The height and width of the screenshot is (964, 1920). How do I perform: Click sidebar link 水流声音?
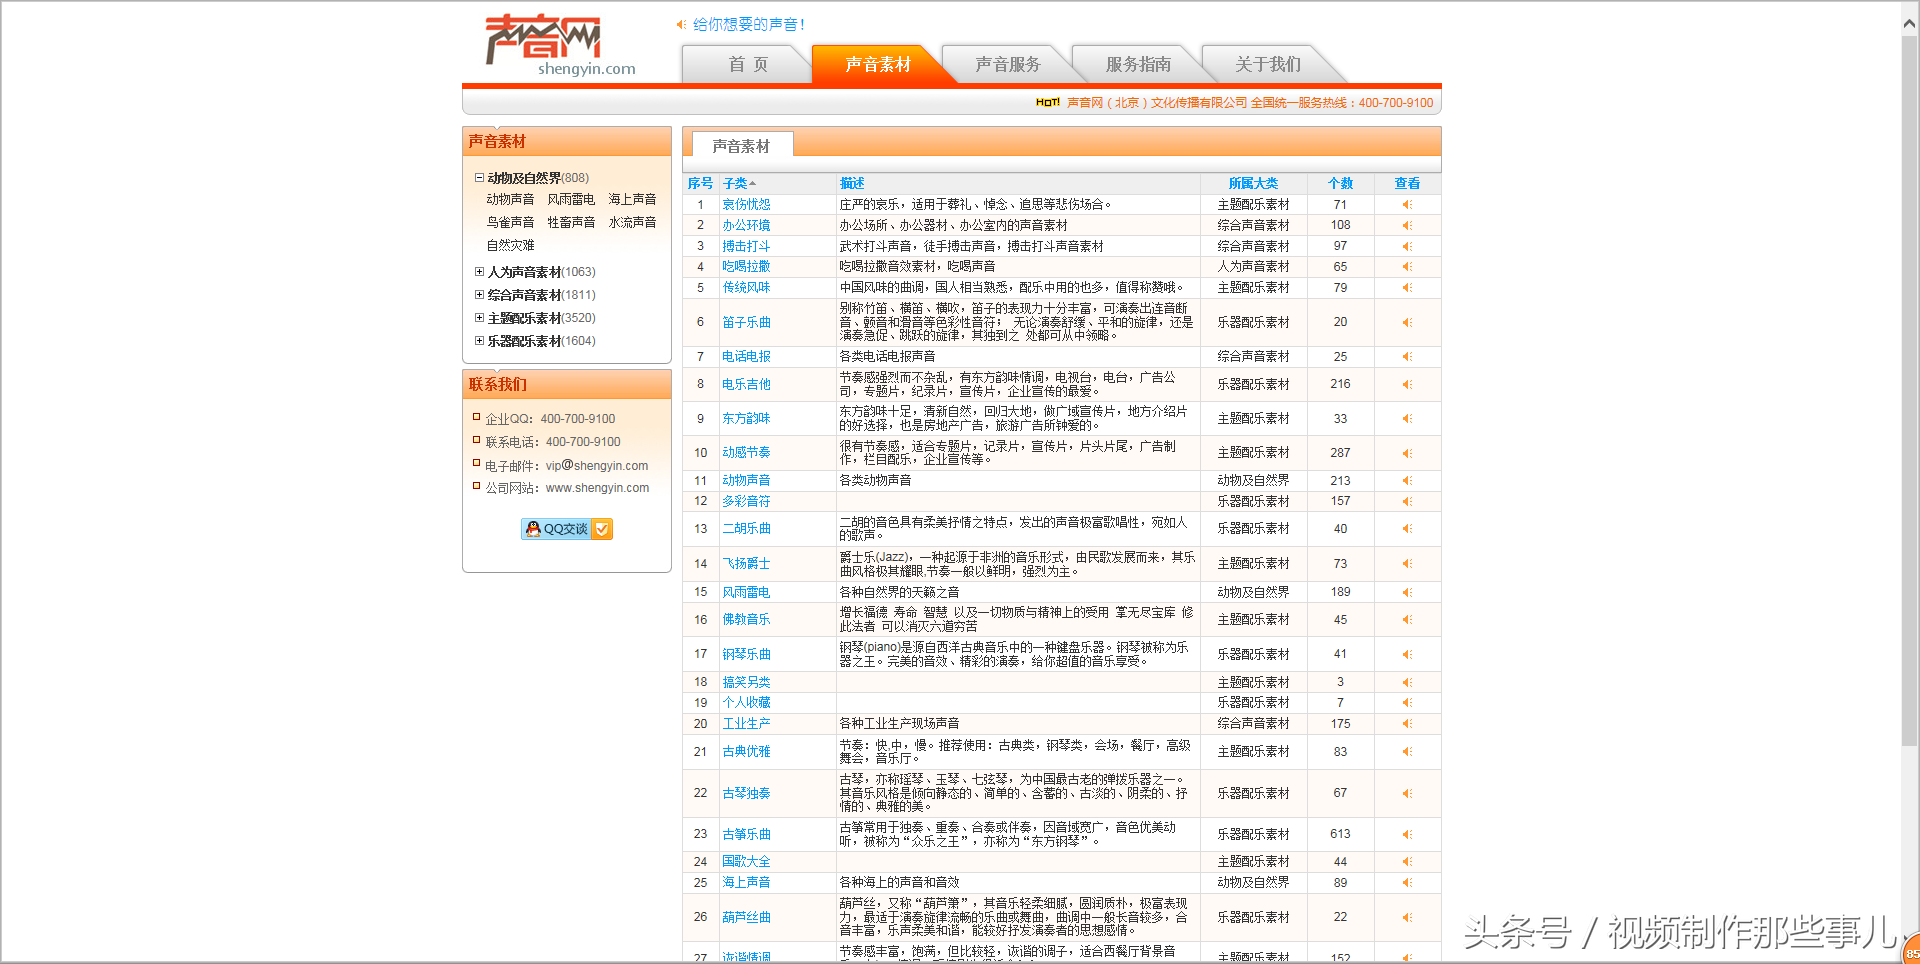point(632,222)
